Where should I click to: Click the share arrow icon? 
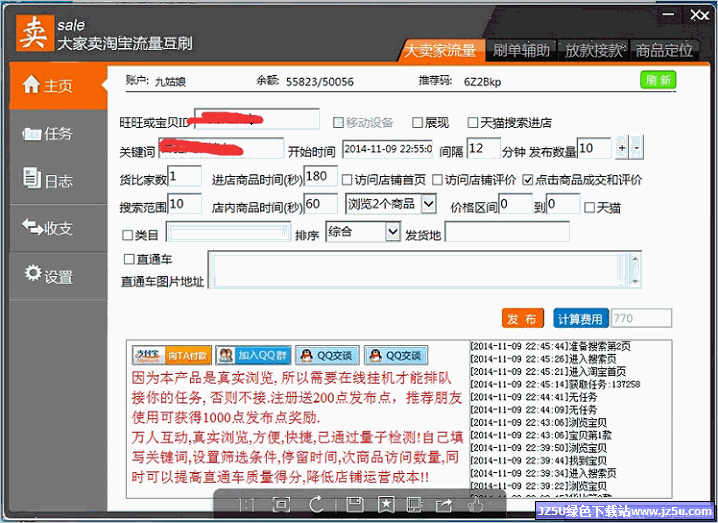click(x=444, y=505)
